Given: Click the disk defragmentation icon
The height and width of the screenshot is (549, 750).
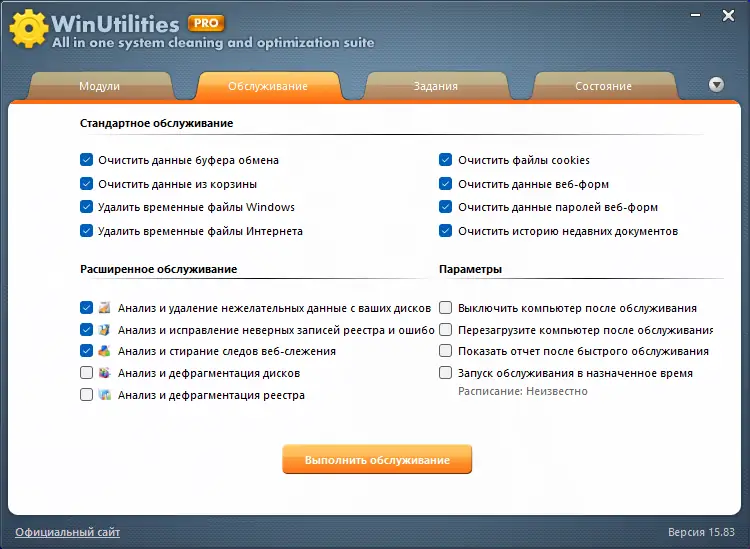Looking at the screenshot, I should (104, 373).
